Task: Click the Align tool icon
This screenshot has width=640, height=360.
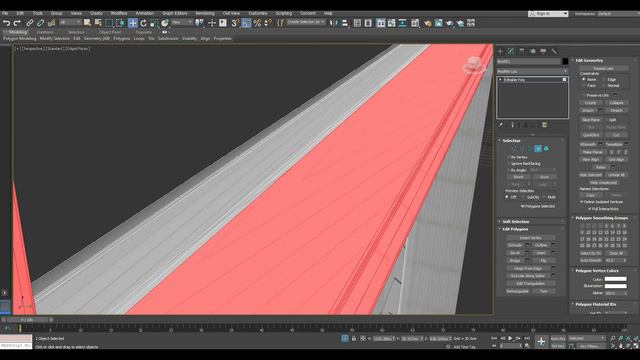Action: pyautogui.click(x=345, y=23)
